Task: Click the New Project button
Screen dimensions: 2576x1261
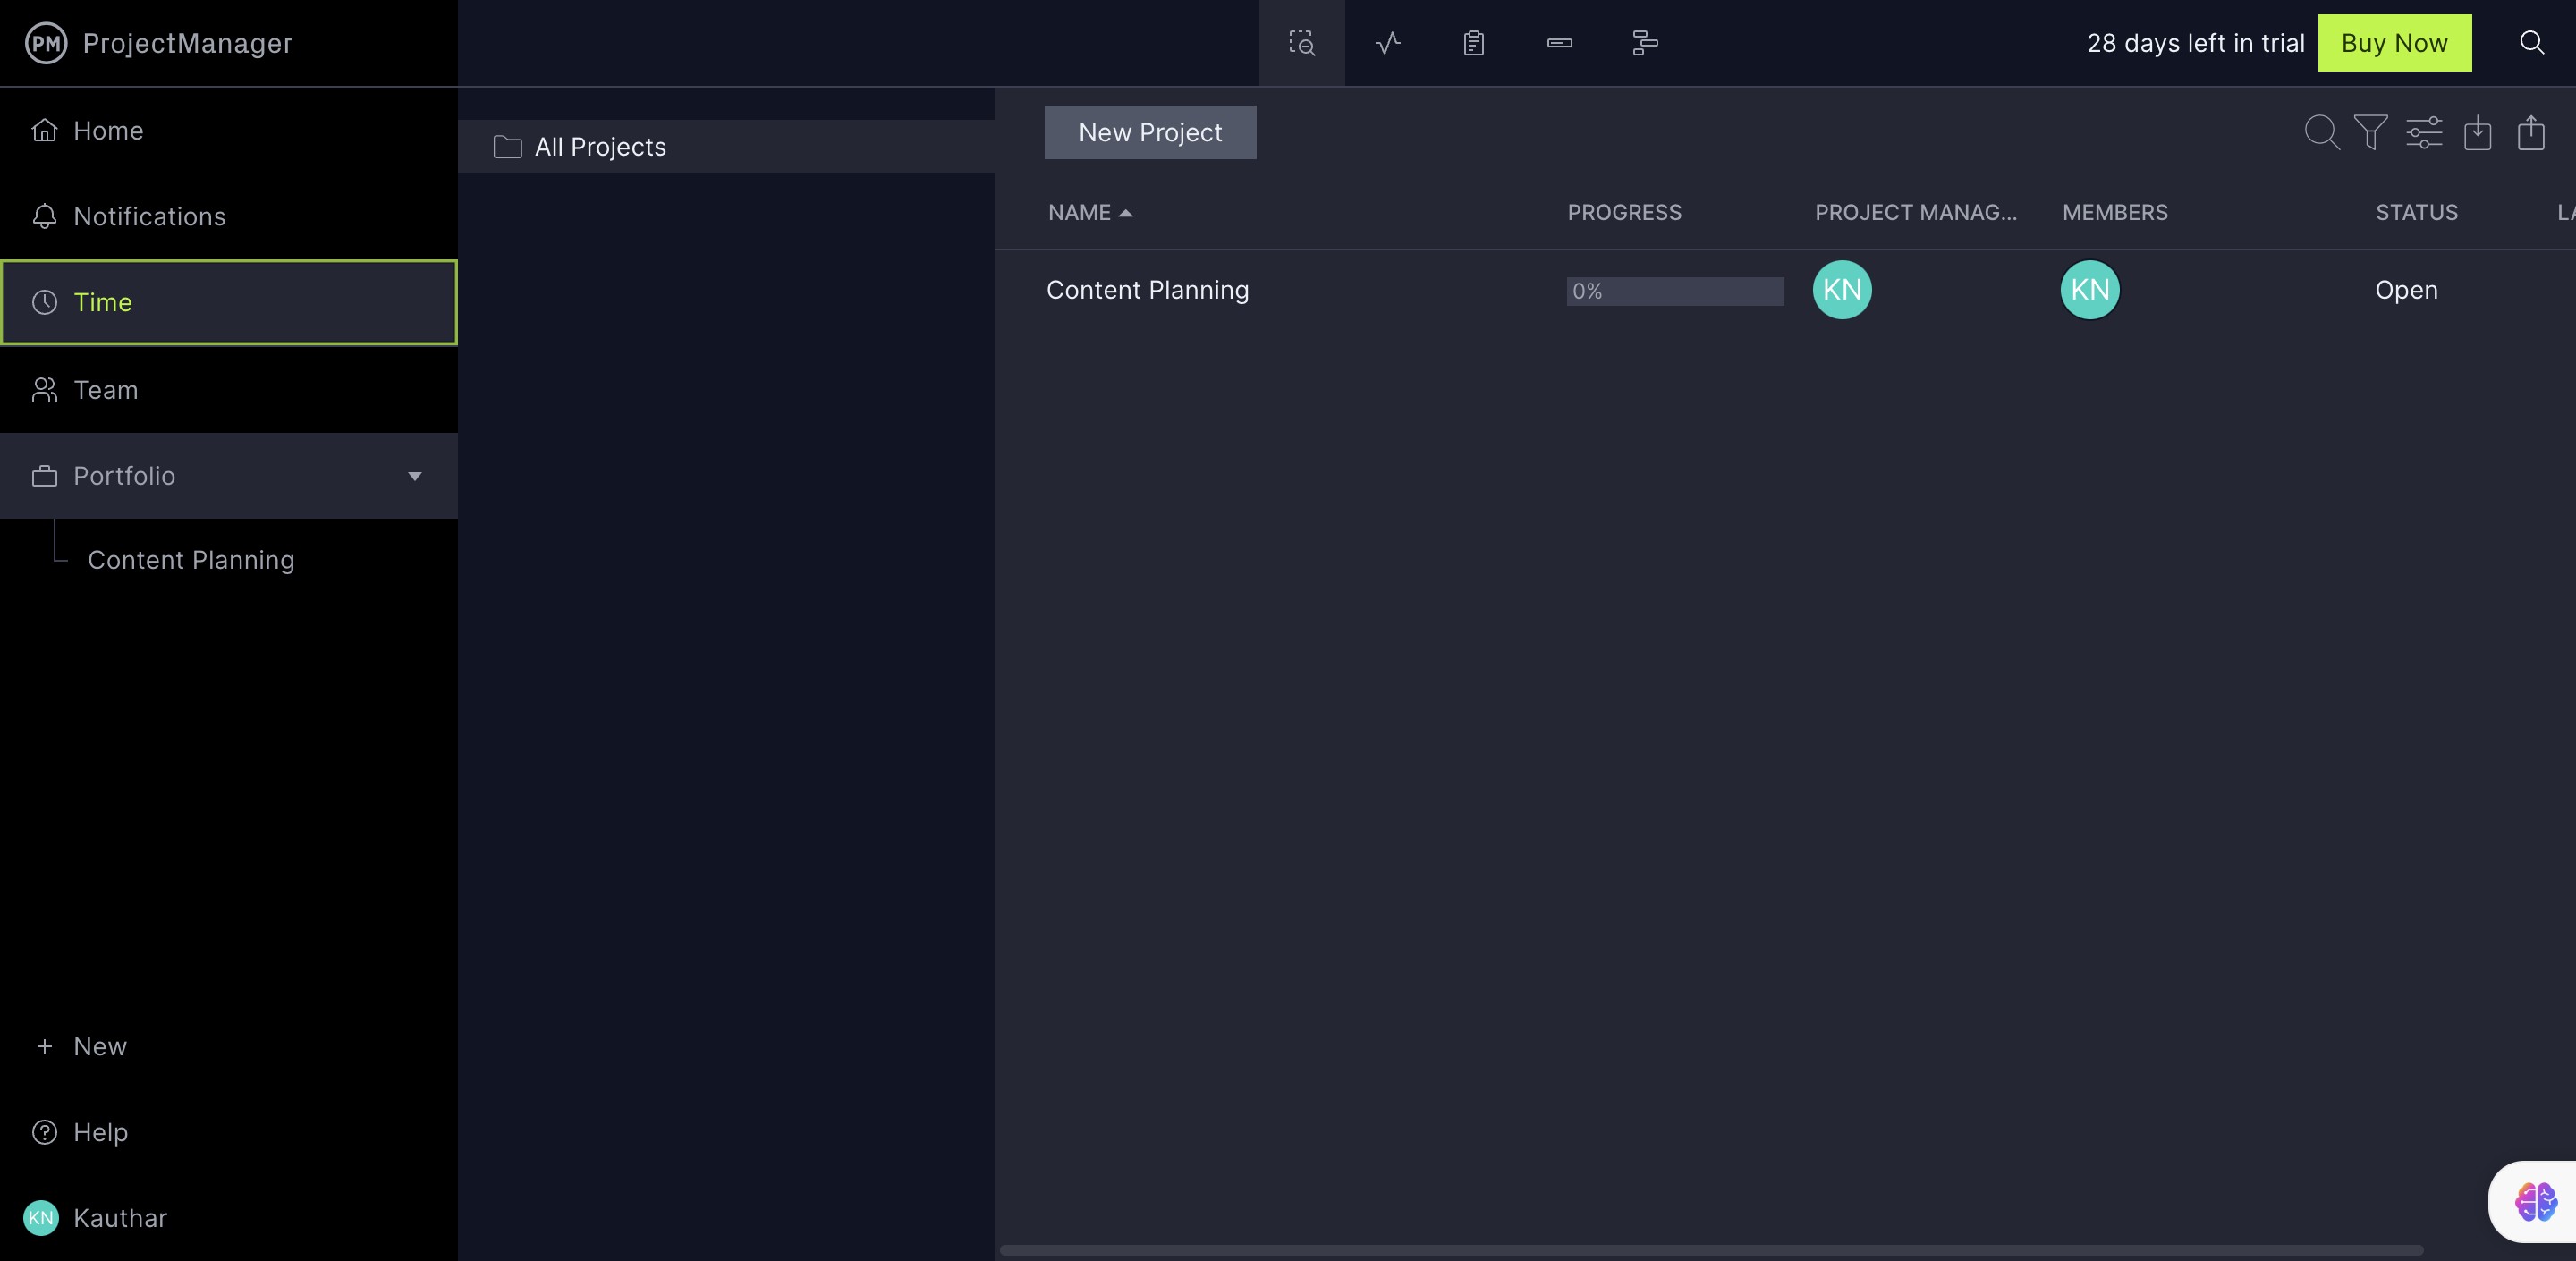Action: [1150, 132]
